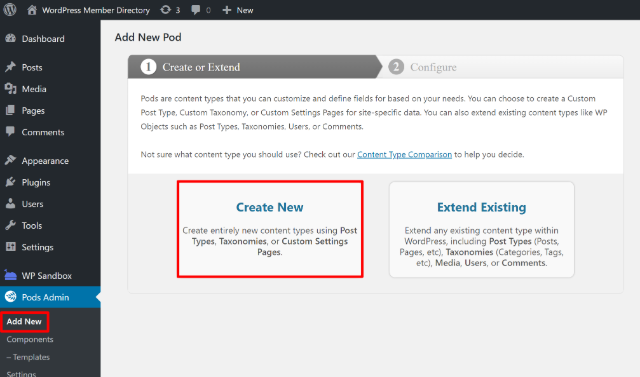This screenshot has width=640, height=377.
Task: Click the Plugins plug icon
Action: 10,182
